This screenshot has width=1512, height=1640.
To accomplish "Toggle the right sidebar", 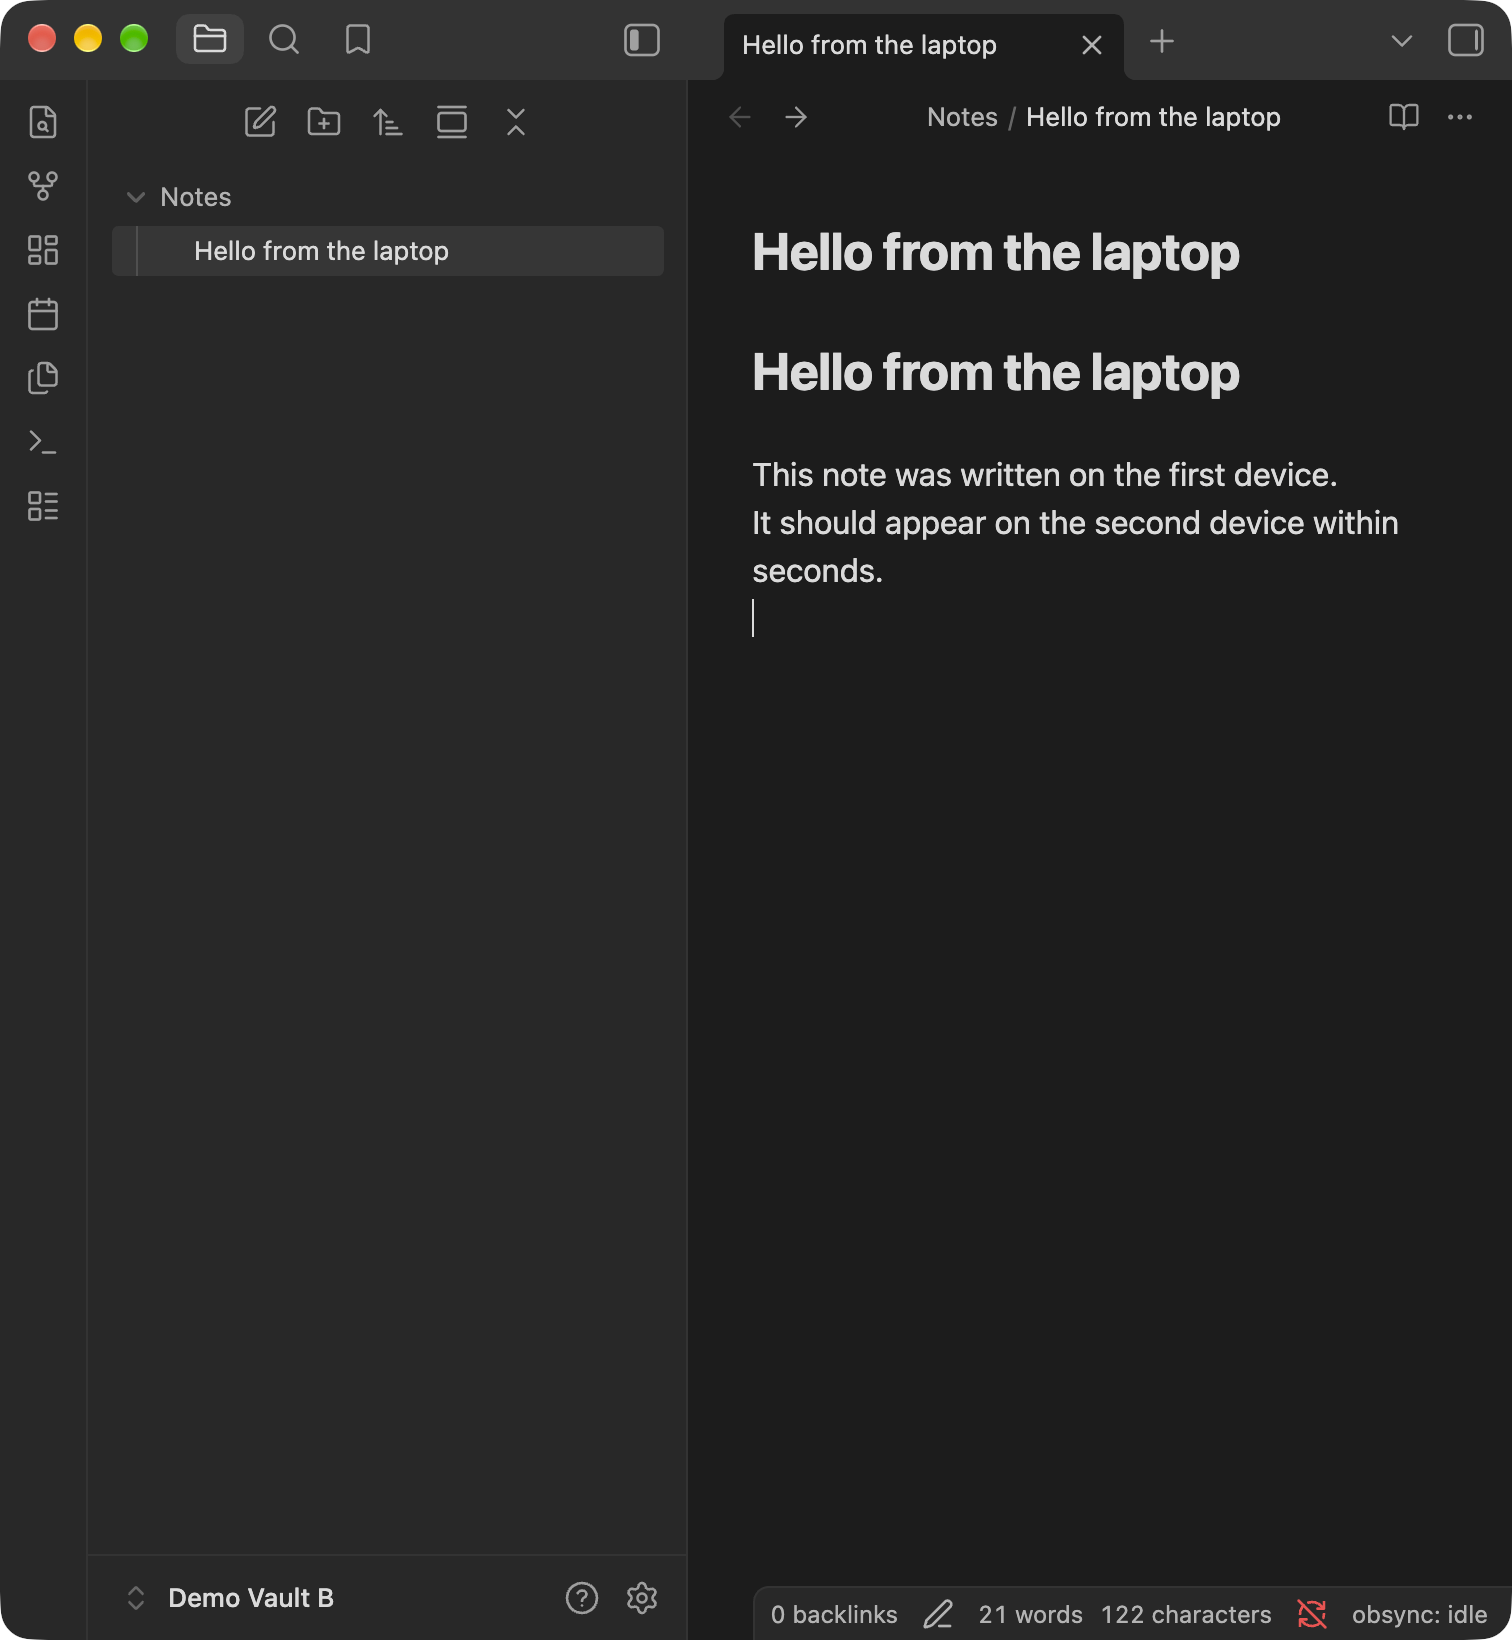I will 1466,40.
